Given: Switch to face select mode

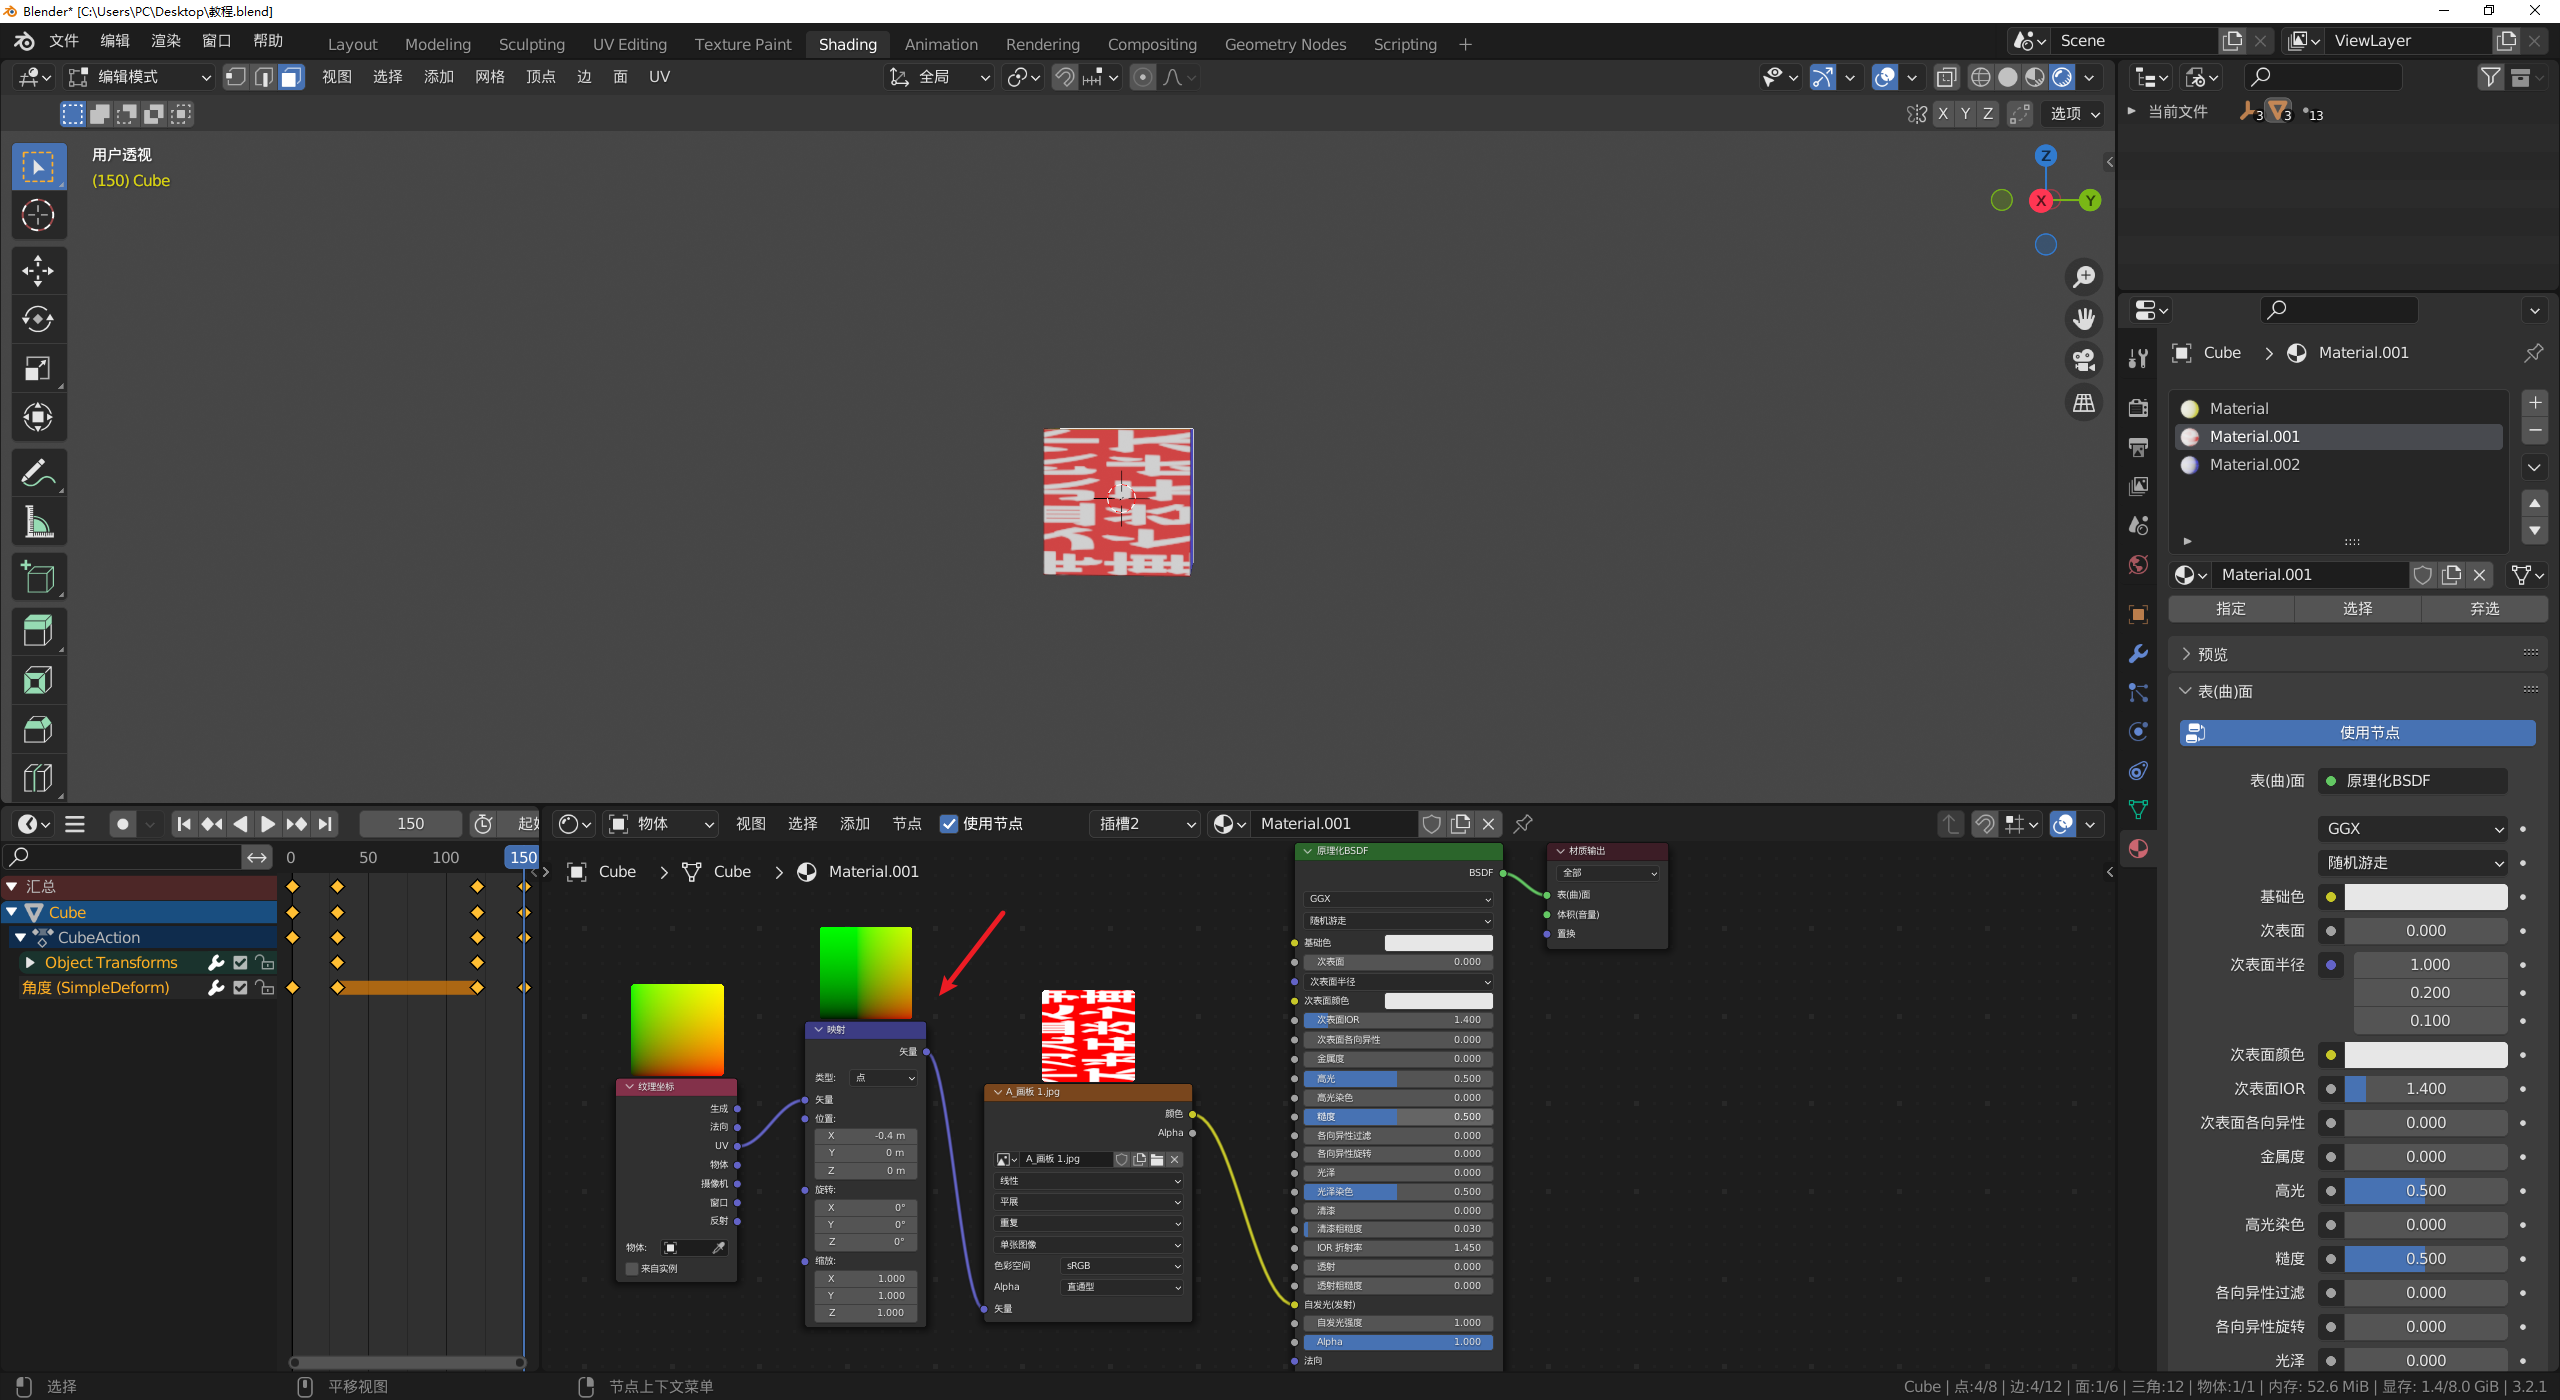Looking at the screenshot, I should [x=291, y=77].
